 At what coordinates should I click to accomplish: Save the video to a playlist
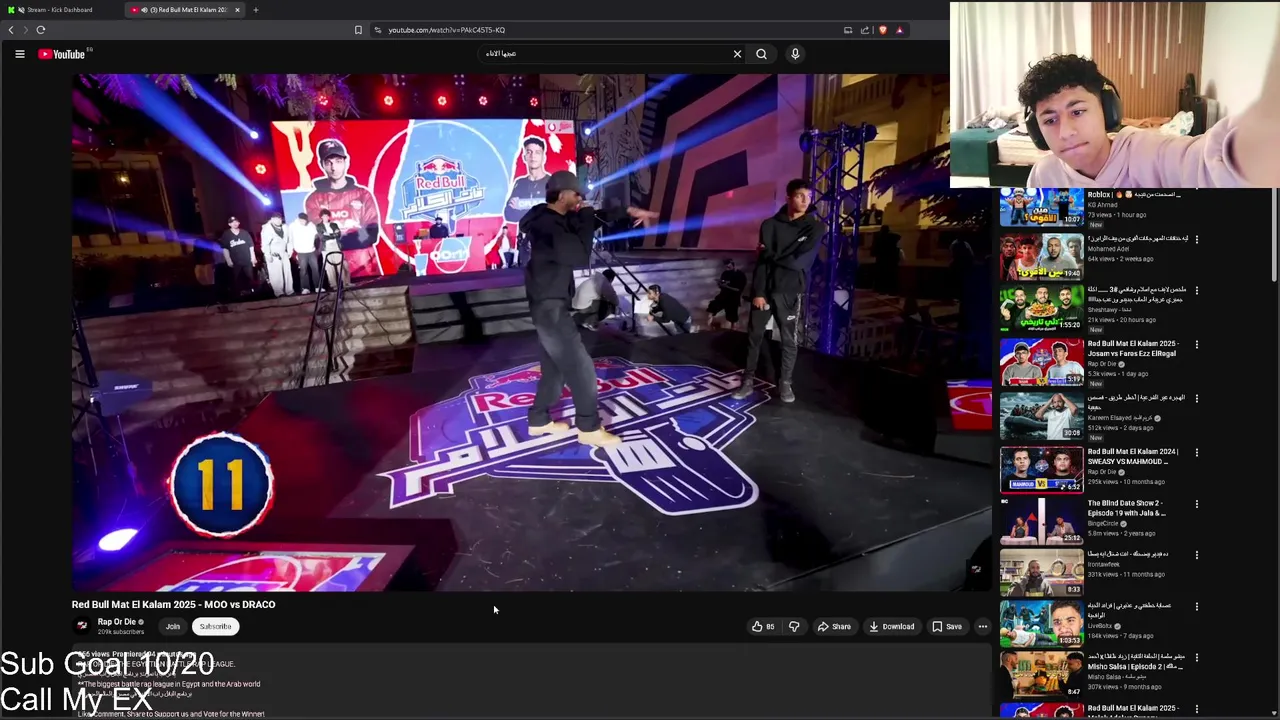tap(947, 627)
